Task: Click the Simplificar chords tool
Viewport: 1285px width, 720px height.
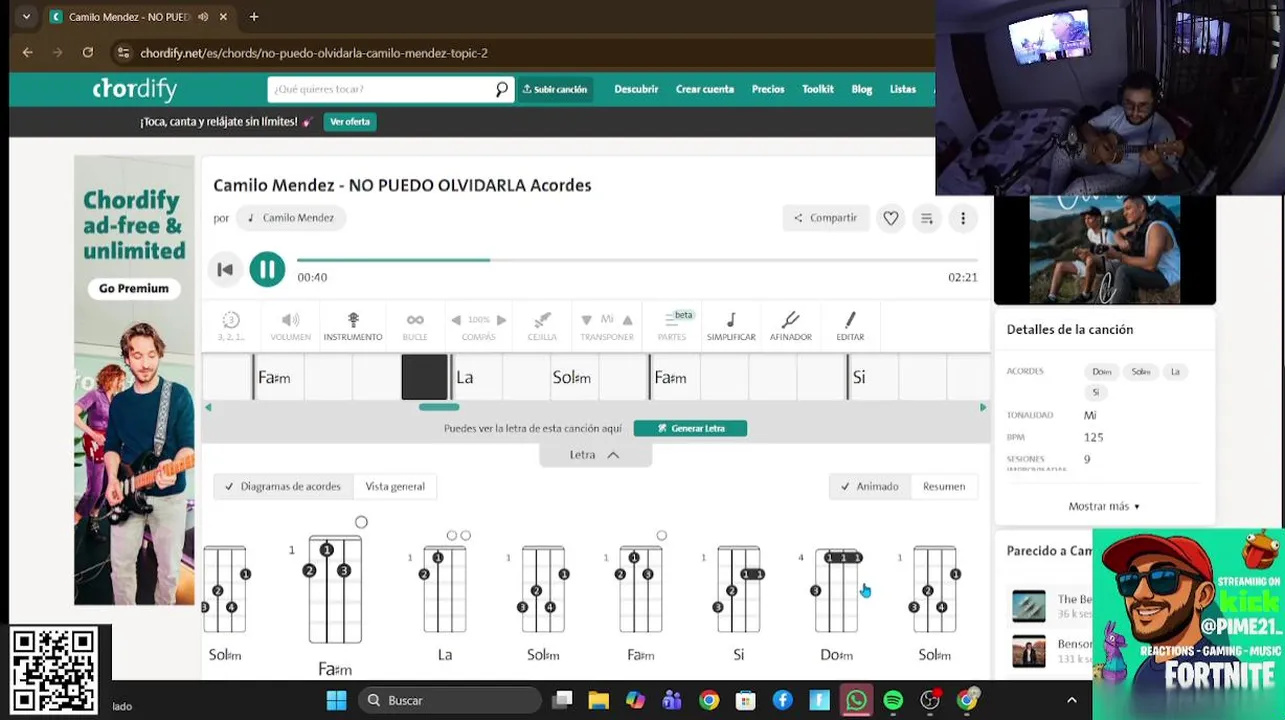Action: (x=731, y=326)
